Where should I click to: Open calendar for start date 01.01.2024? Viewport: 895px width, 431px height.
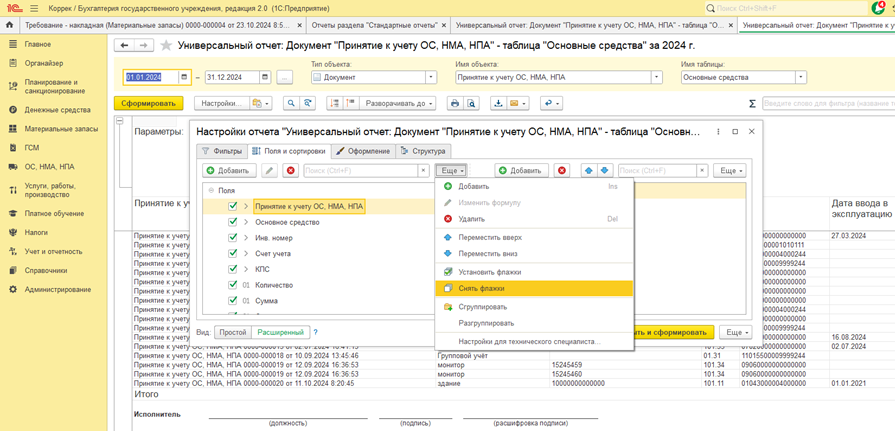coord(184,77)
